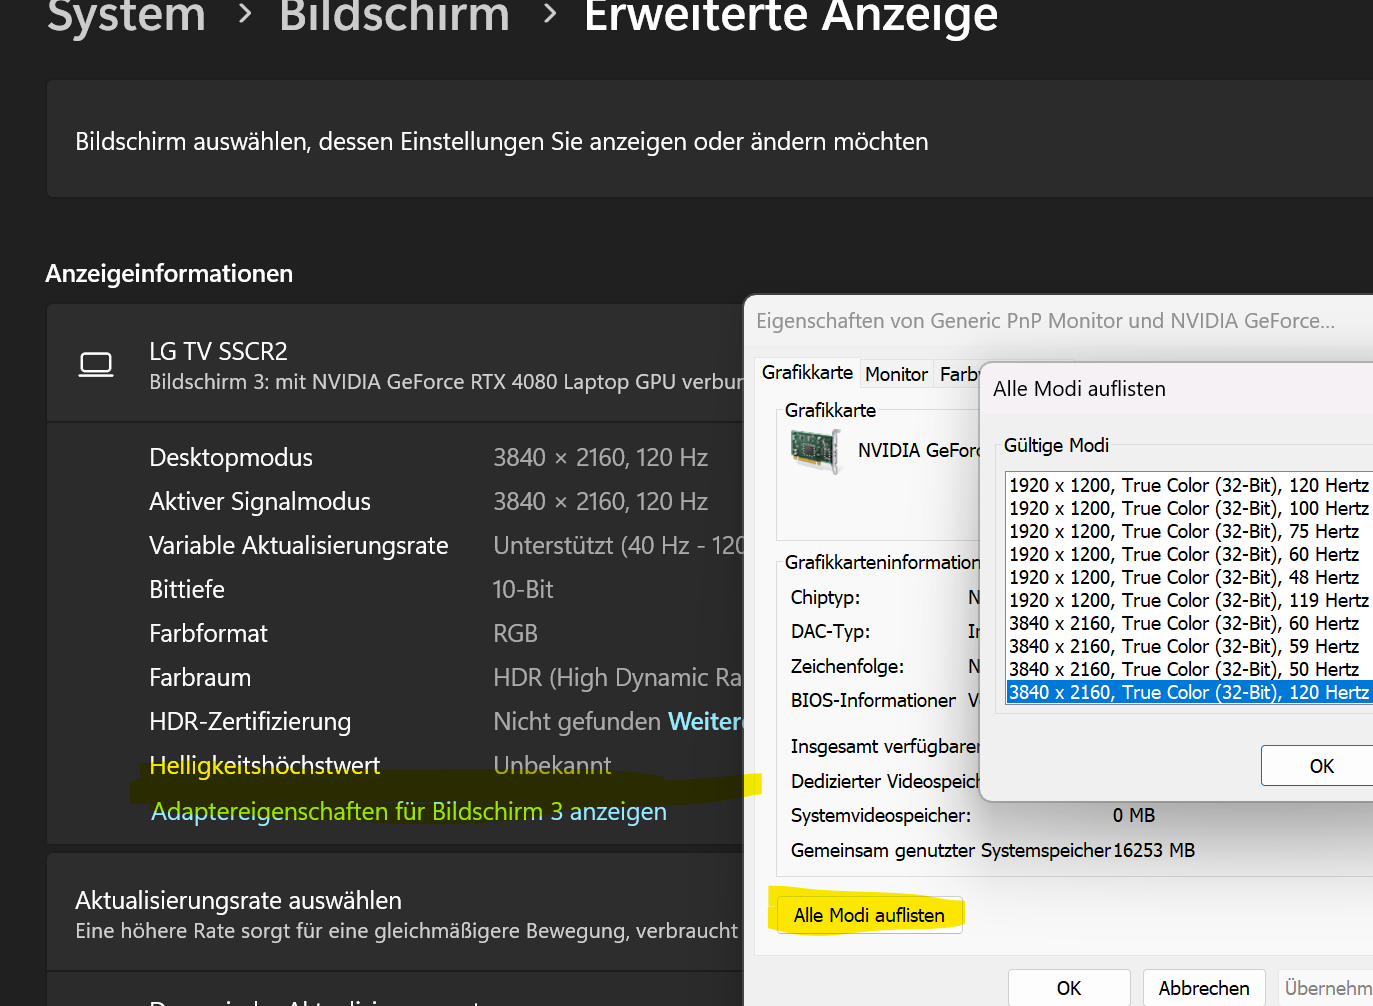Go to System in the breadcrumb
1373x1006 pixels.
coord(126,16)
